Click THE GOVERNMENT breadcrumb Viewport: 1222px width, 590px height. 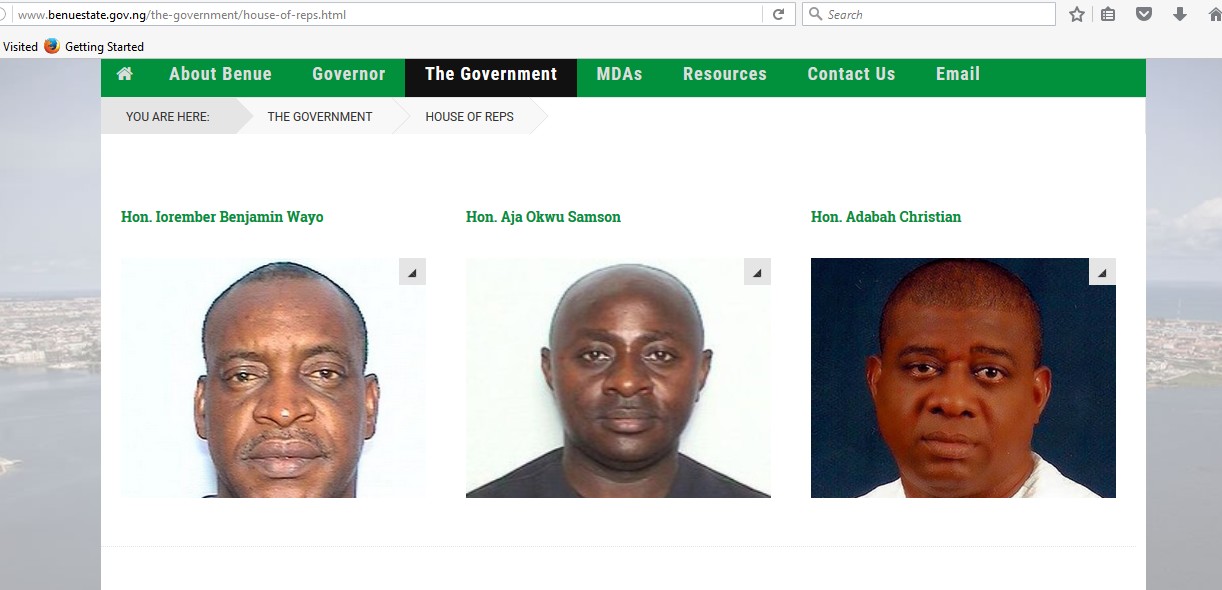(x=320, y=117)
